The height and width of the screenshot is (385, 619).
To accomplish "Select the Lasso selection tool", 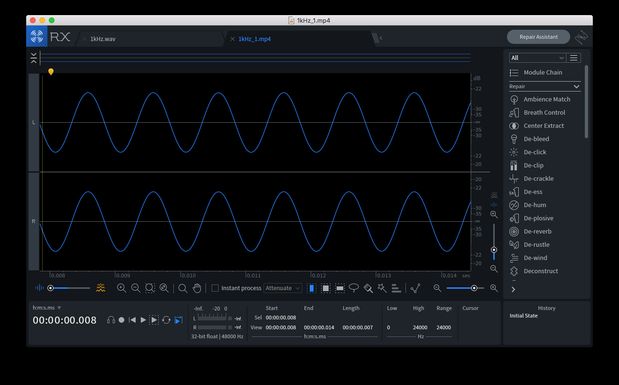I will pos(354,288).
